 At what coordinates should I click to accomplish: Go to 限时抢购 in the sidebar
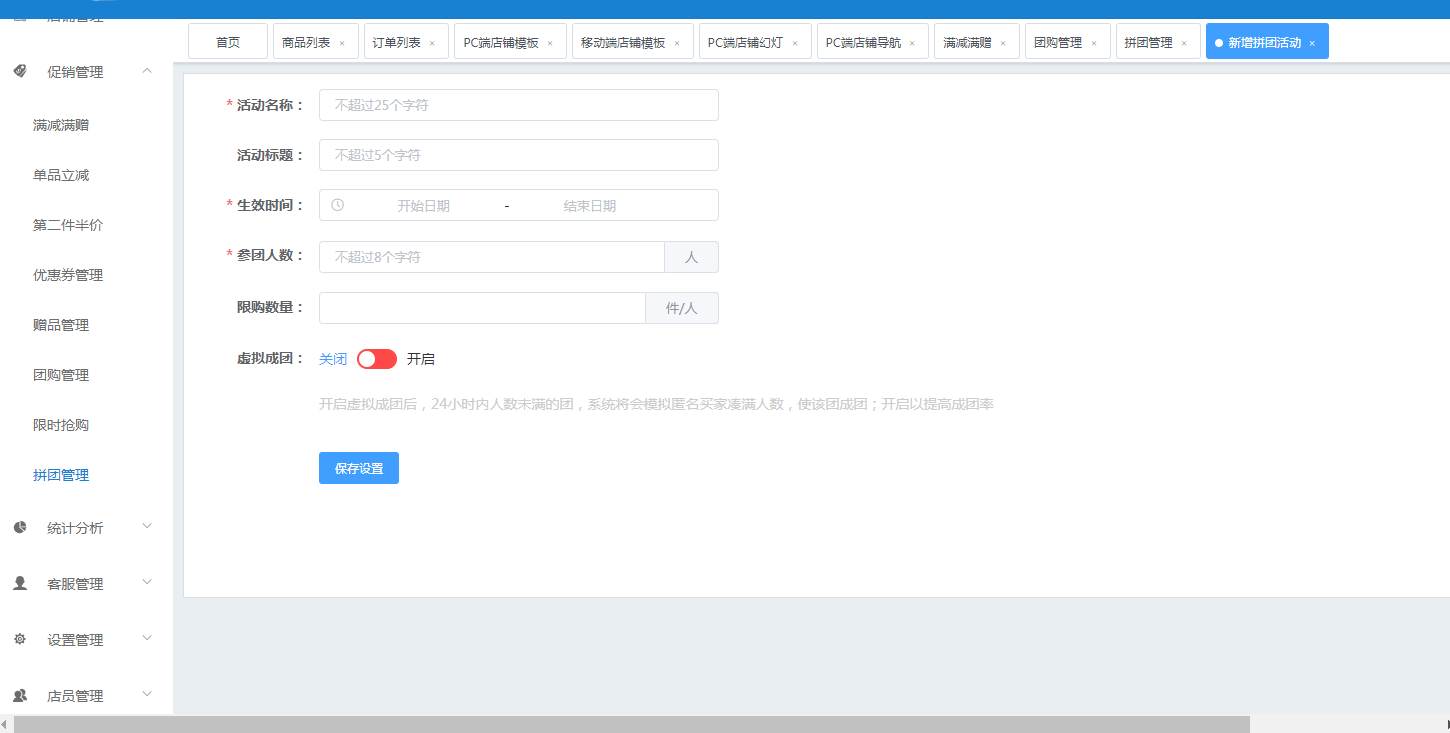click(x=61, y=425)
